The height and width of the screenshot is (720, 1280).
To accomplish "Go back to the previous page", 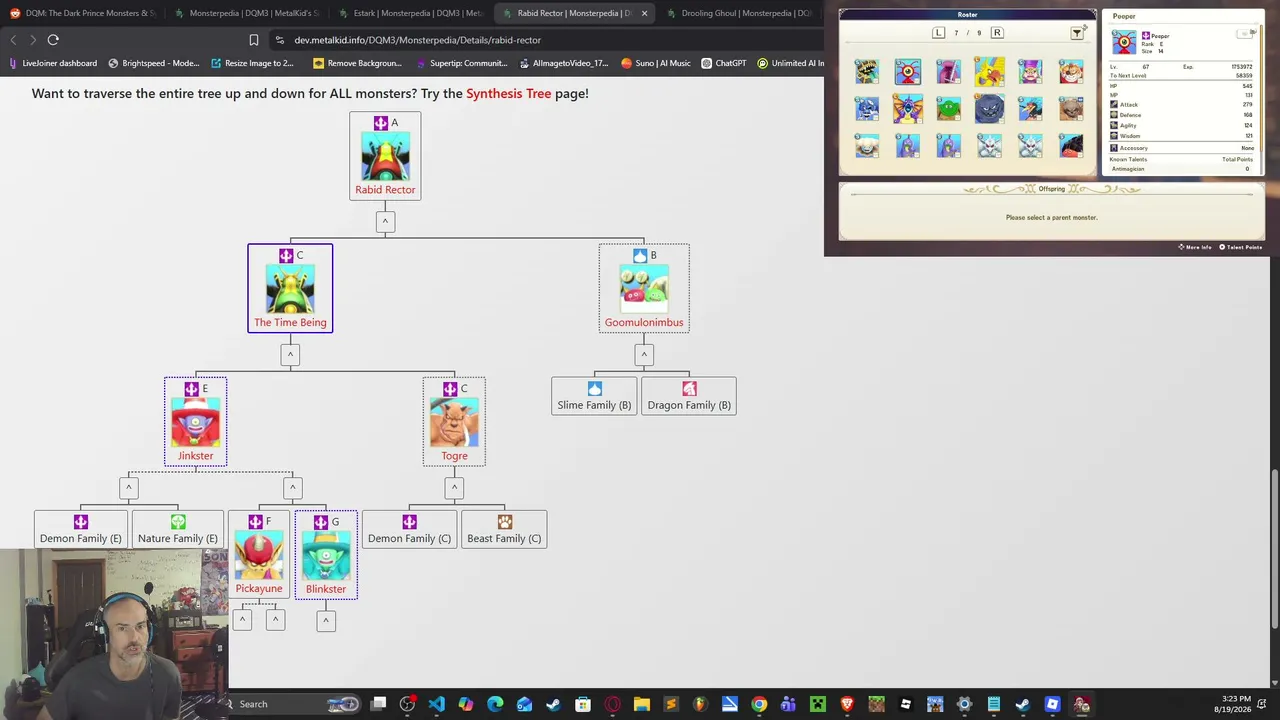I will [13, 40].
